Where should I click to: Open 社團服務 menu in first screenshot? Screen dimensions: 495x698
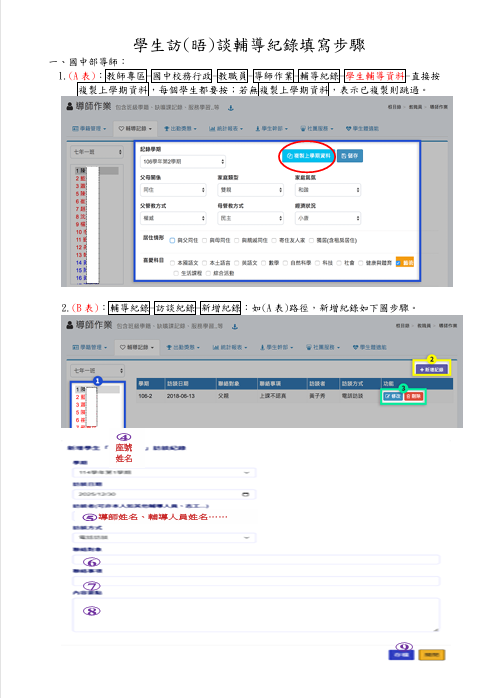pos(316,129)
